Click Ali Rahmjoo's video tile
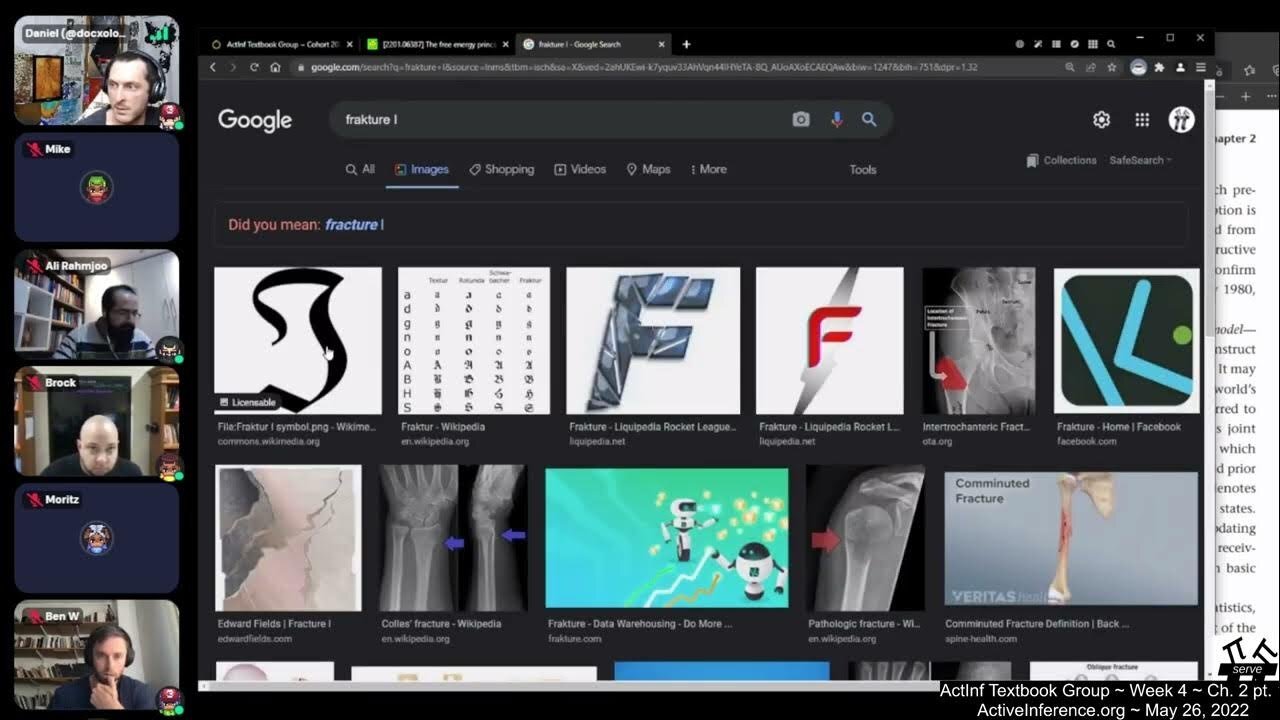Viewport: 1280px width, 720px height. [x=97, y=304]
